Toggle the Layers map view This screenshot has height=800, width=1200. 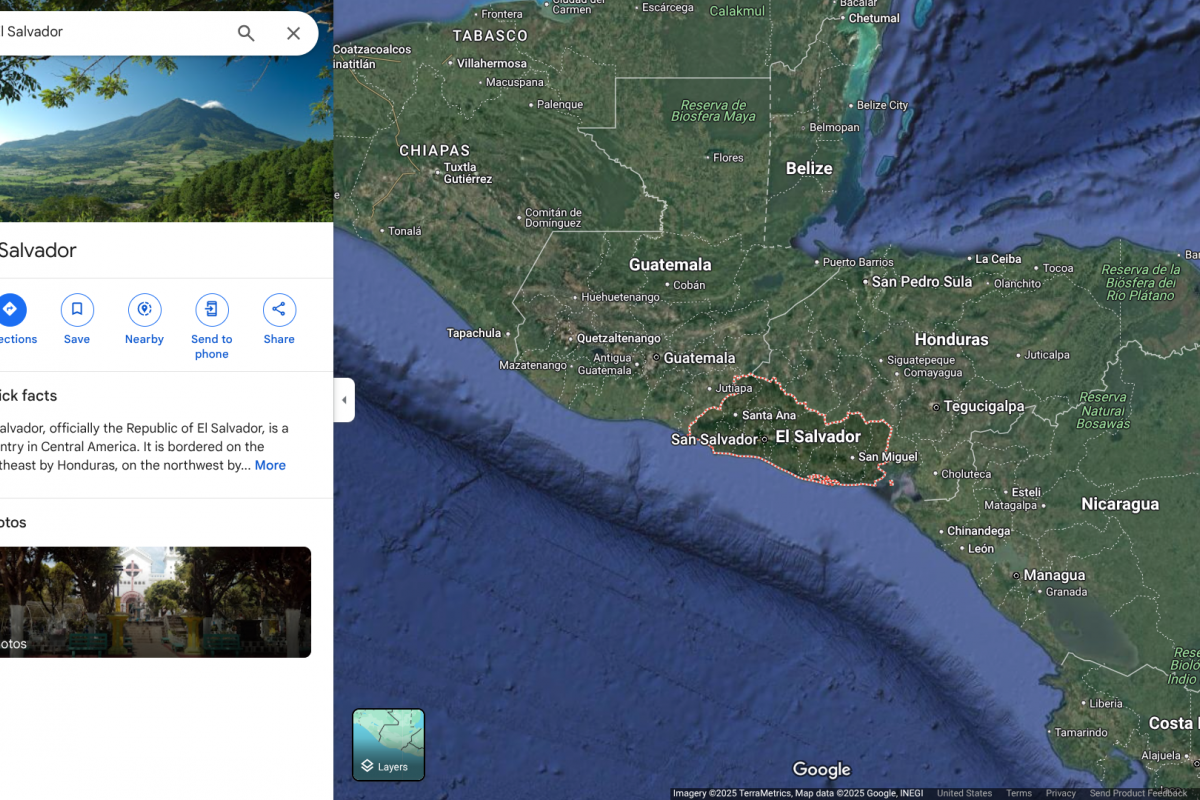388,745
